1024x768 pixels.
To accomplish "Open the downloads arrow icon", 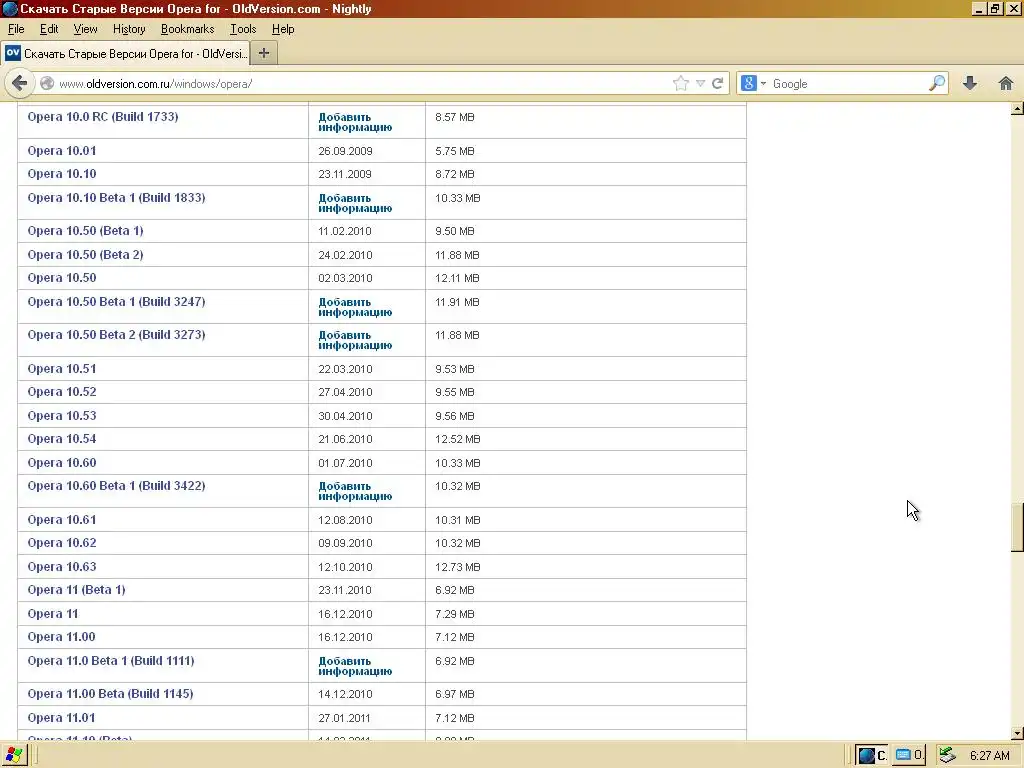I will 970,84.
